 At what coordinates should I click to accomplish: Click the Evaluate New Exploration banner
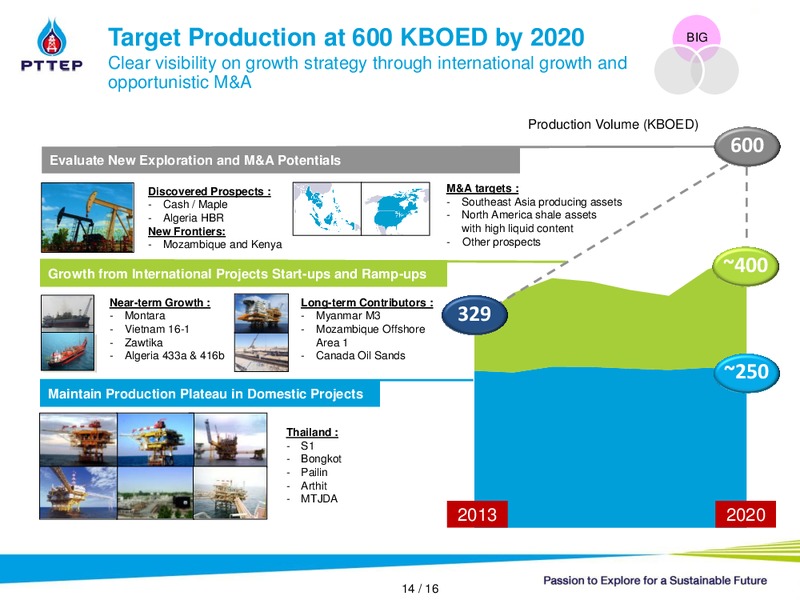click(281, 160)
